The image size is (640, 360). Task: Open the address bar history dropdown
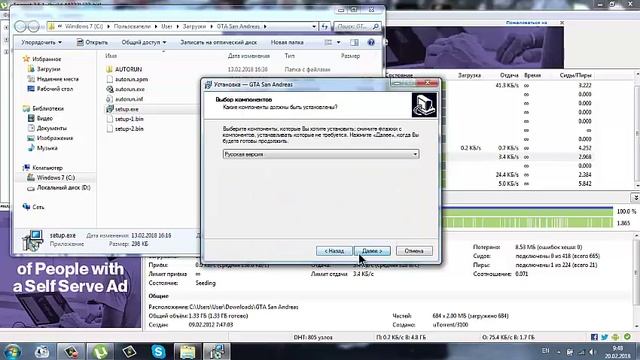click(314, 27)
